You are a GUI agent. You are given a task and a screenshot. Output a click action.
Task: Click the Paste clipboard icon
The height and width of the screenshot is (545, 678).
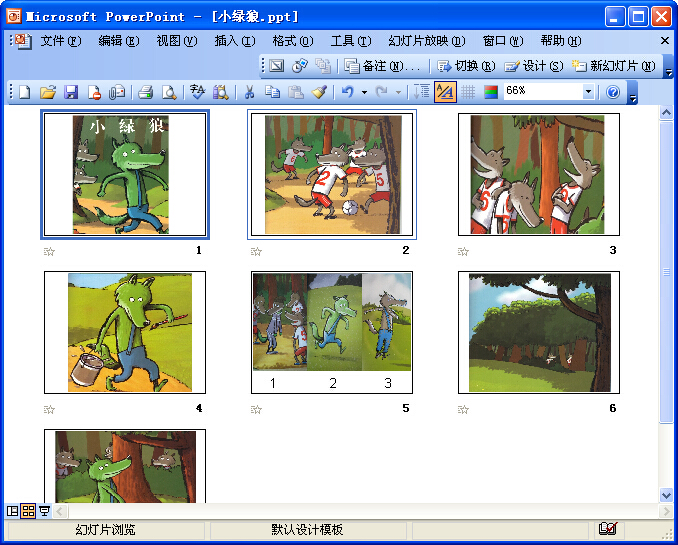296,92
